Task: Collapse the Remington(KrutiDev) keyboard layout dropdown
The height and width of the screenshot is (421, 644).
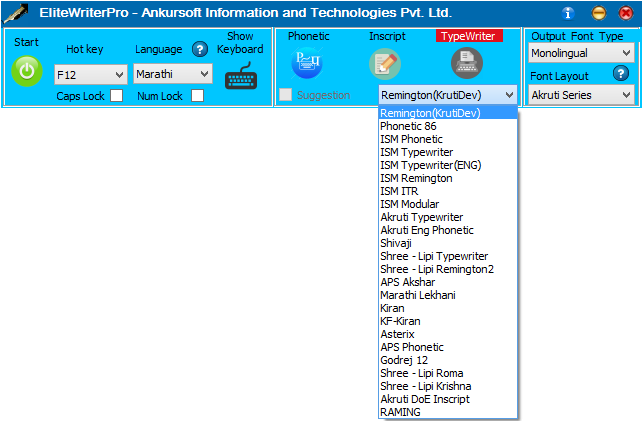Action: click(447, 95)
